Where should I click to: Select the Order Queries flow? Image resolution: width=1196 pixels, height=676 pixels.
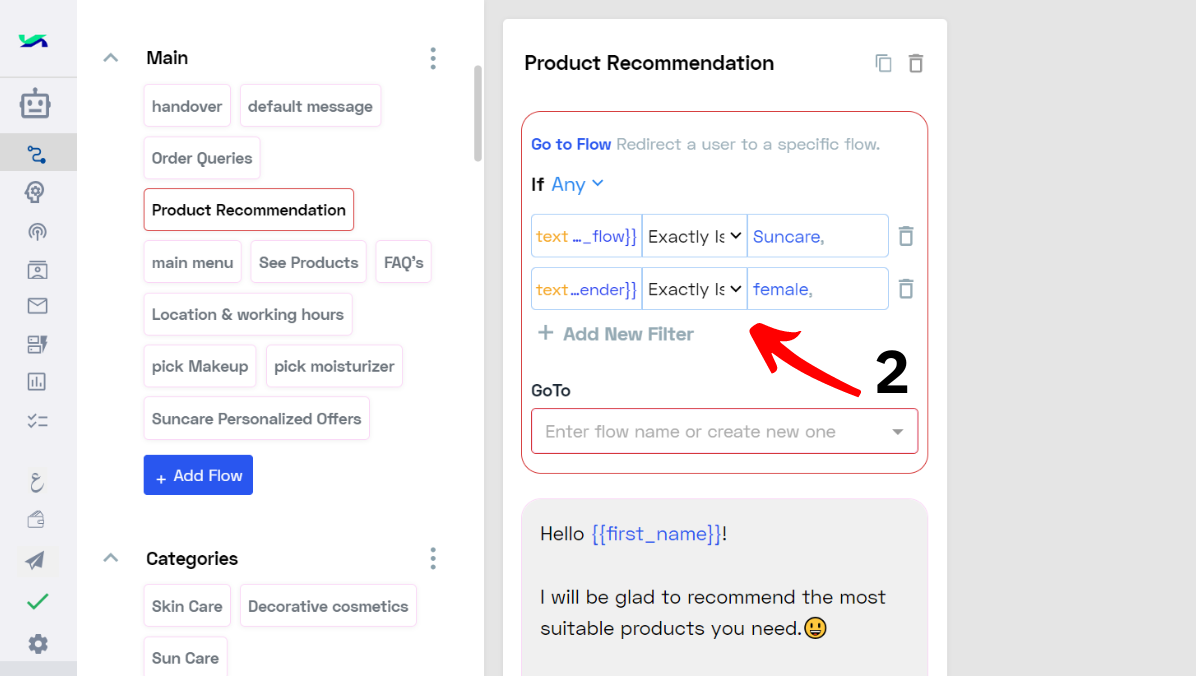(x=201, y=158)
